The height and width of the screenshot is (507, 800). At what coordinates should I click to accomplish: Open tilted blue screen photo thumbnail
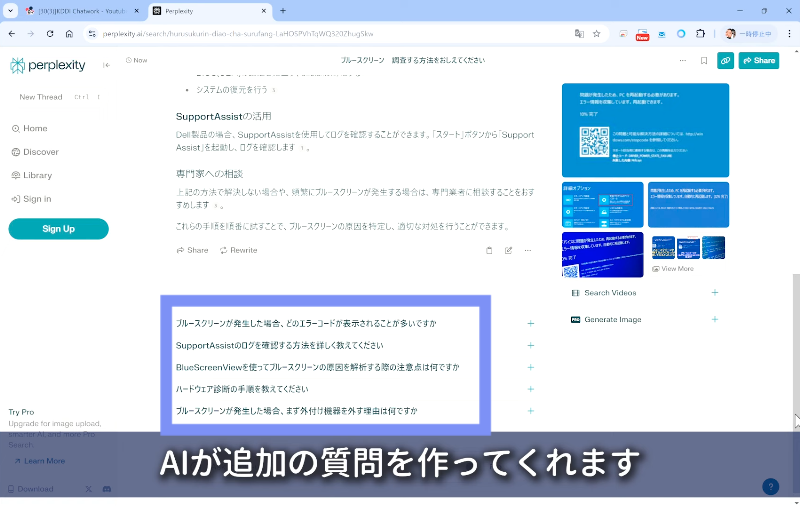(x=603, y=255)
